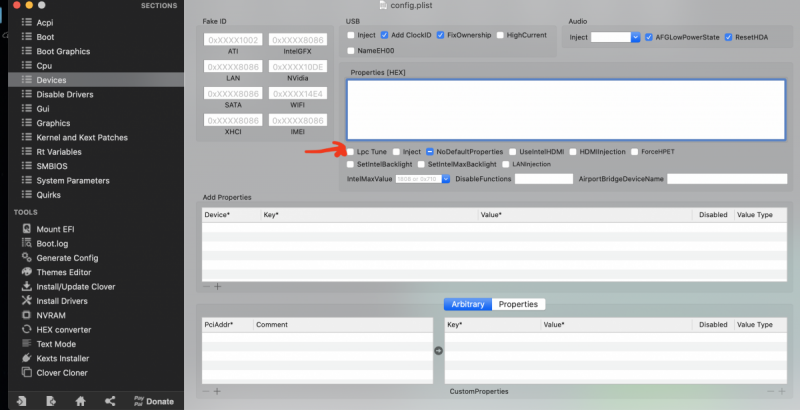The height and width of the screenshot is (410, 800).
Task: Open the Themes Editor tool
Action: coord(64,272)
